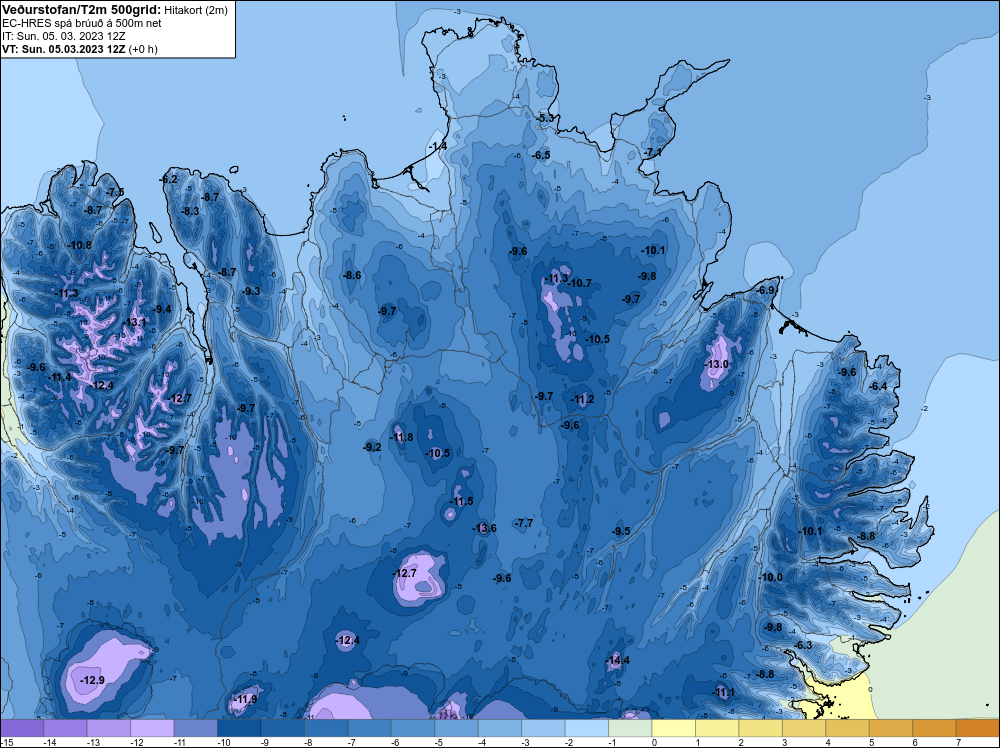Viewport: 1000px width, 748px height.
Task: Click the -15 tick label on legend
Action: click(6, 742)
